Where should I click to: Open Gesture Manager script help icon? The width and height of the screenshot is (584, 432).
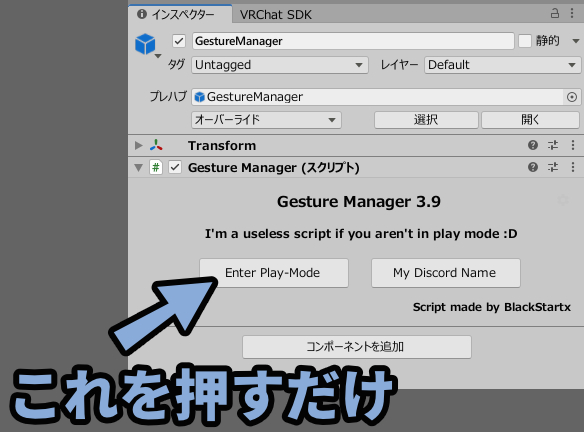pyautogui.click(x=533, y=167)
